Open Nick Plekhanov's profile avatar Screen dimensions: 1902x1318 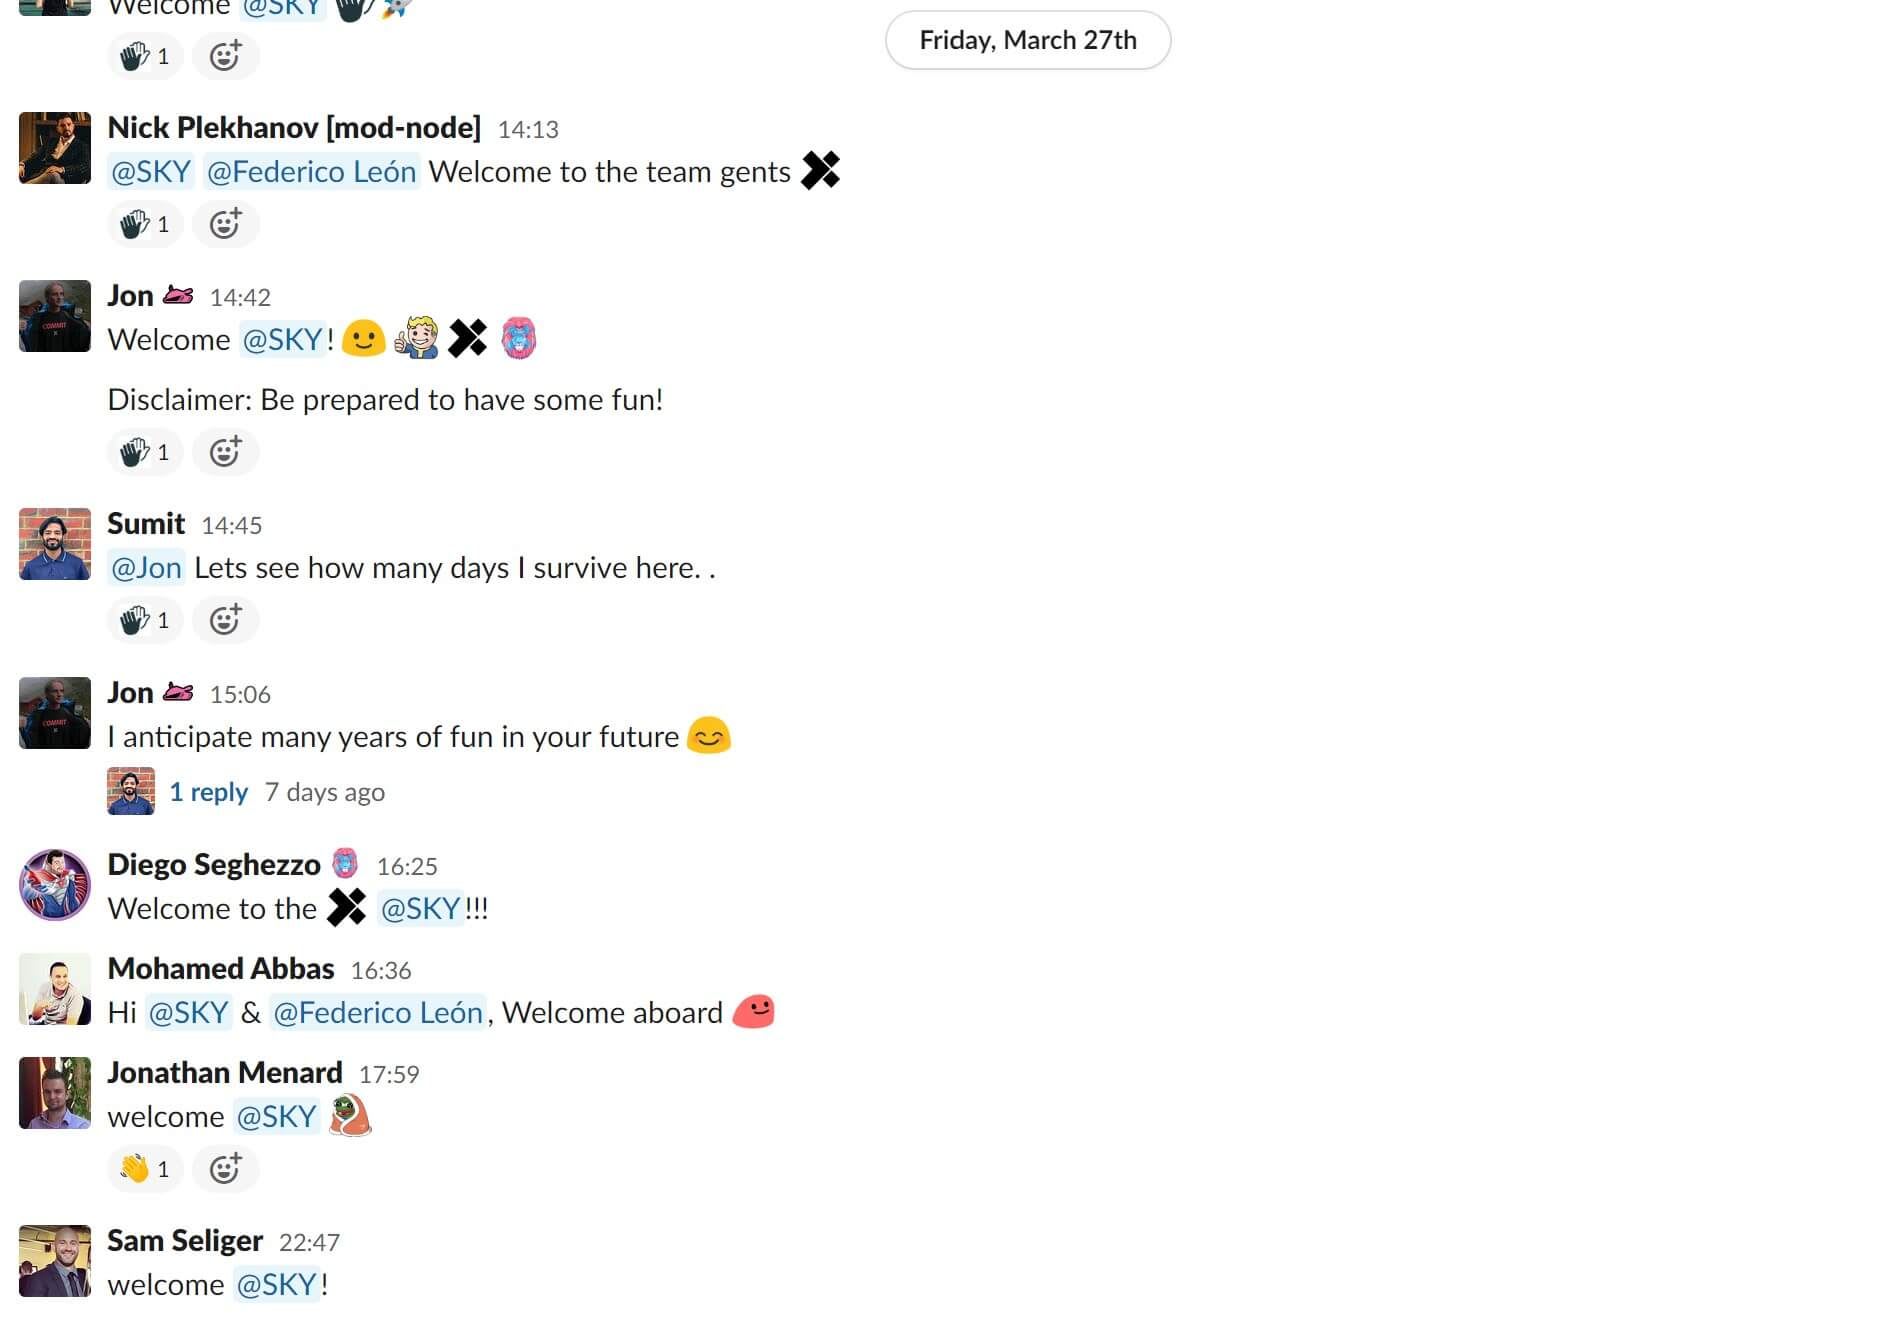(55, 148)
